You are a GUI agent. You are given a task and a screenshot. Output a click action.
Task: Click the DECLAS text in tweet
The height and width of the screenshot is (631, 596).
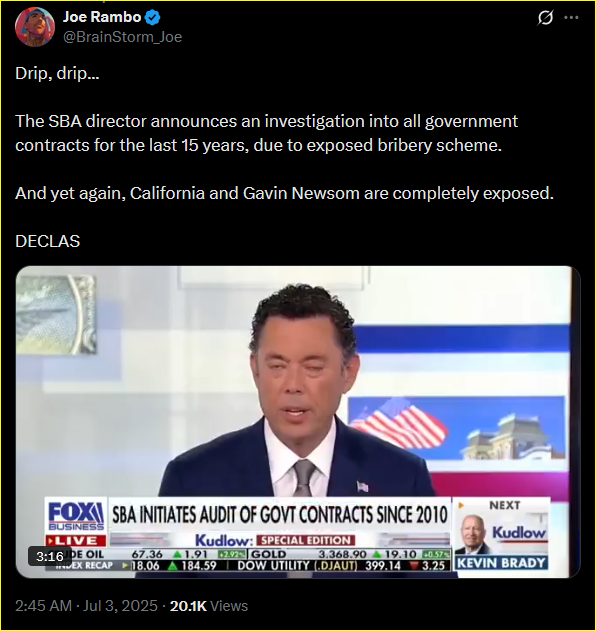pyautogui.click(x=47, y=241)
